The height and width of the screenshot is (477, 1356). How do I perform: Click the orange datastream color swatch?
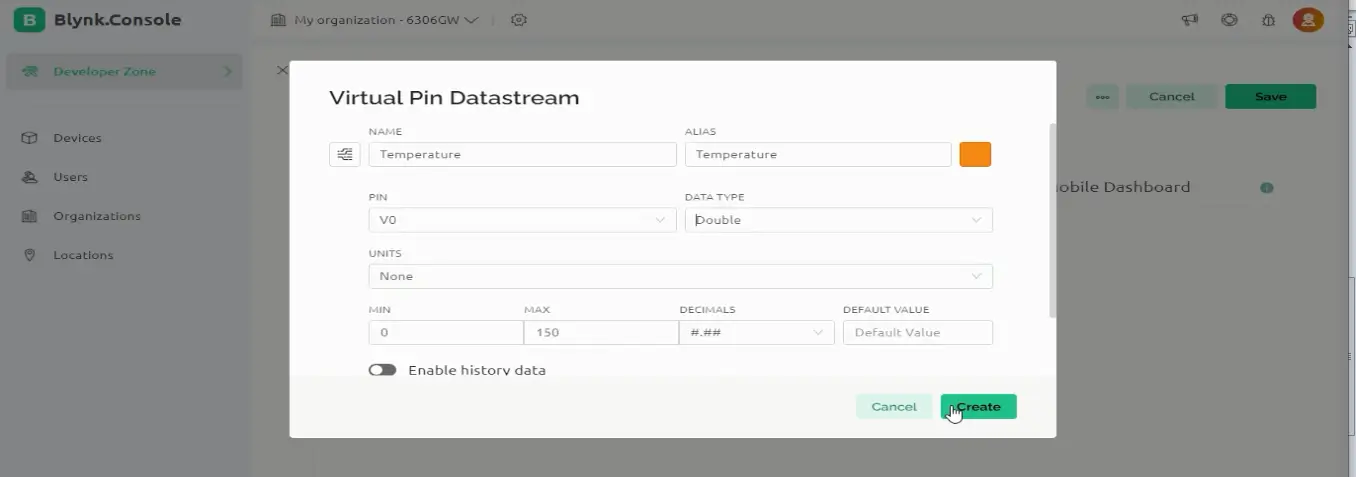tap(975, 154)
